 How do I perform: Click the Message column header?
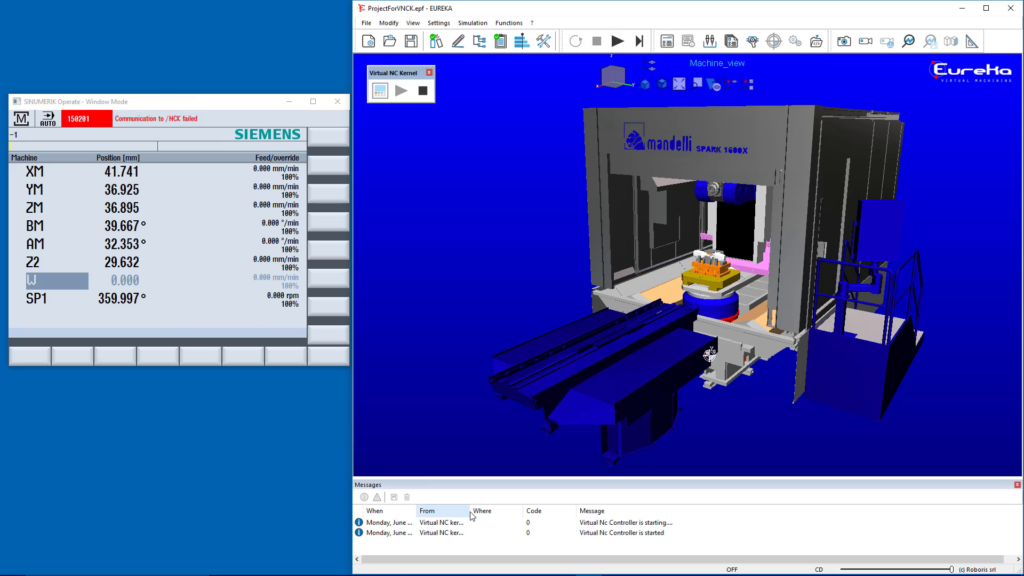(592, 511)
